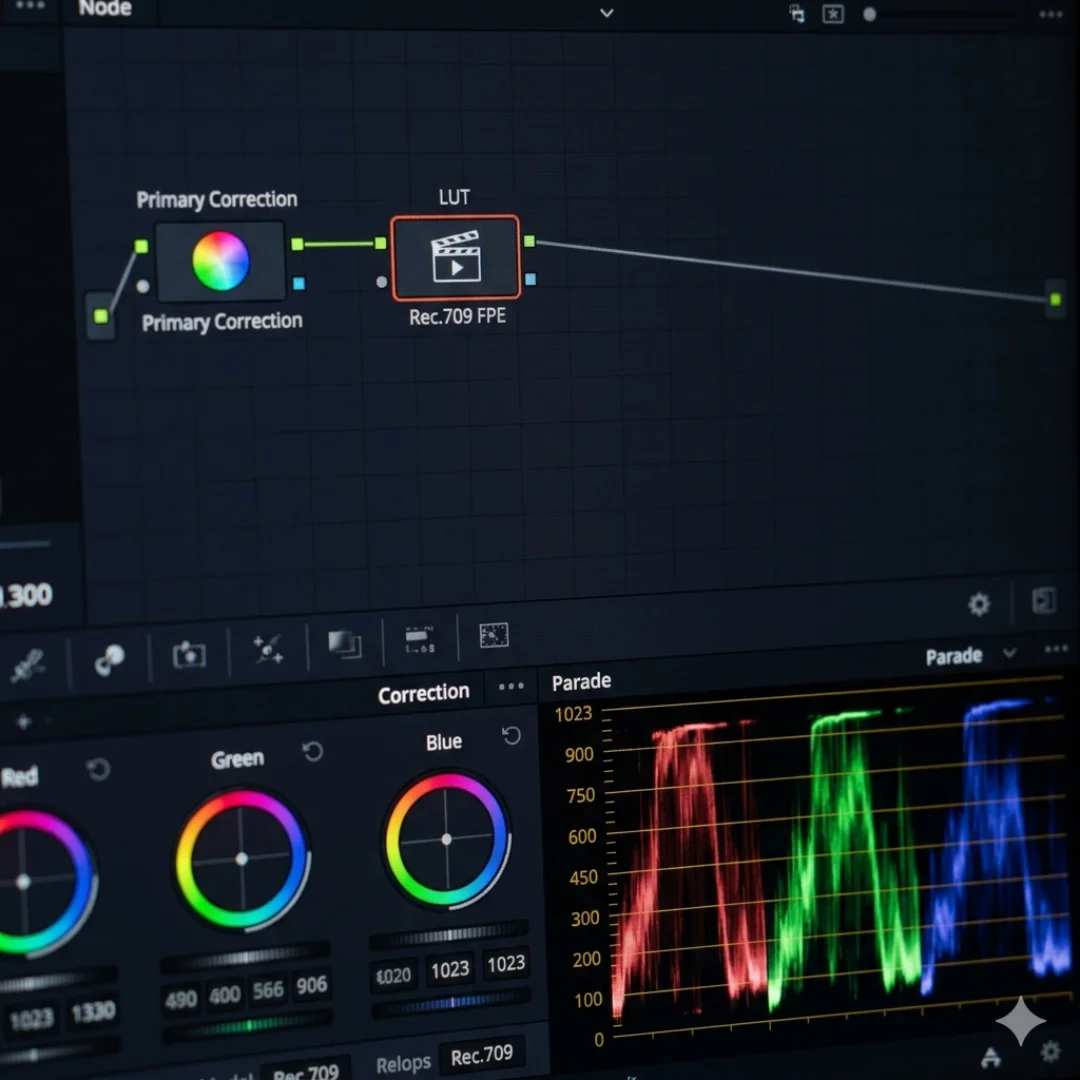Image resolution: width=1080 pixels, height=1080 pixels.
Task: Open the color wheels palette icon
Action: tap(109, 660)
